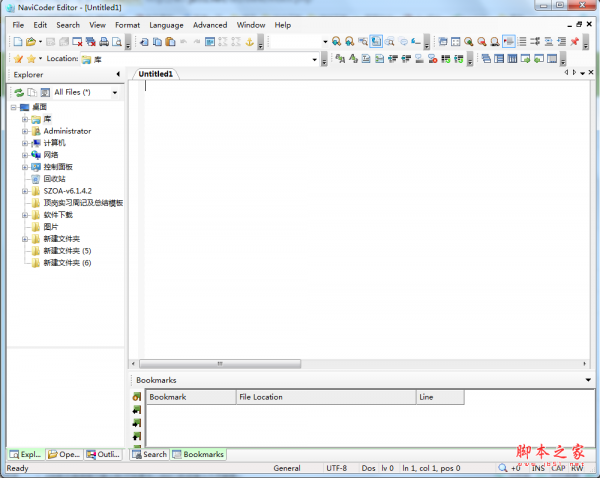The width and height of the screenshot is (600, 478).
Task: Collapse the Explorer panel with the left arrow
Action: 118,74
